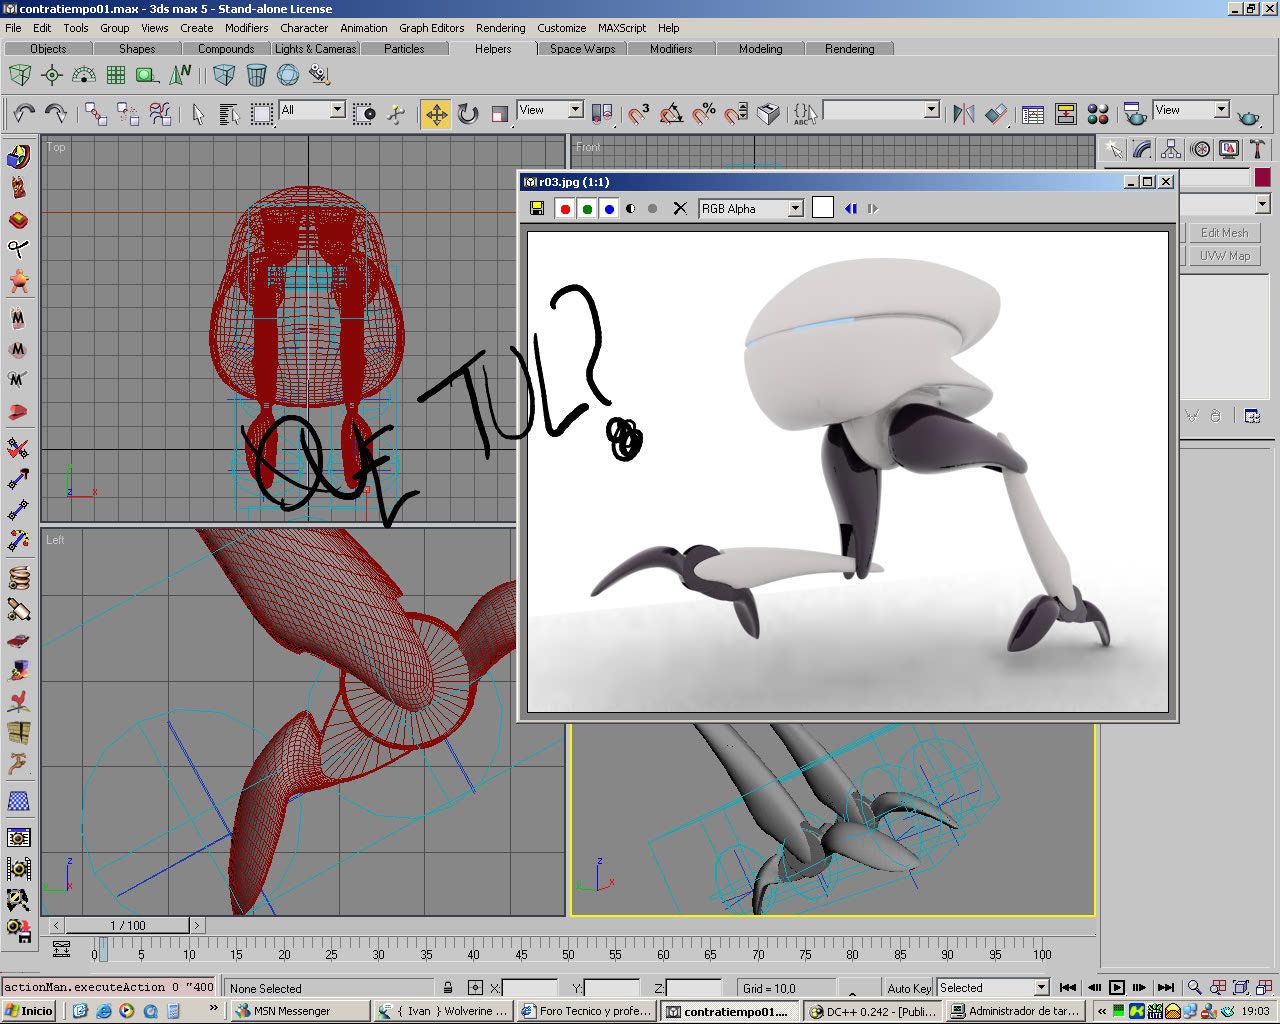Viewport: 1280px width, 1024px height.
Task: Toggle the selection lock padlock
Action: point(448,988)
